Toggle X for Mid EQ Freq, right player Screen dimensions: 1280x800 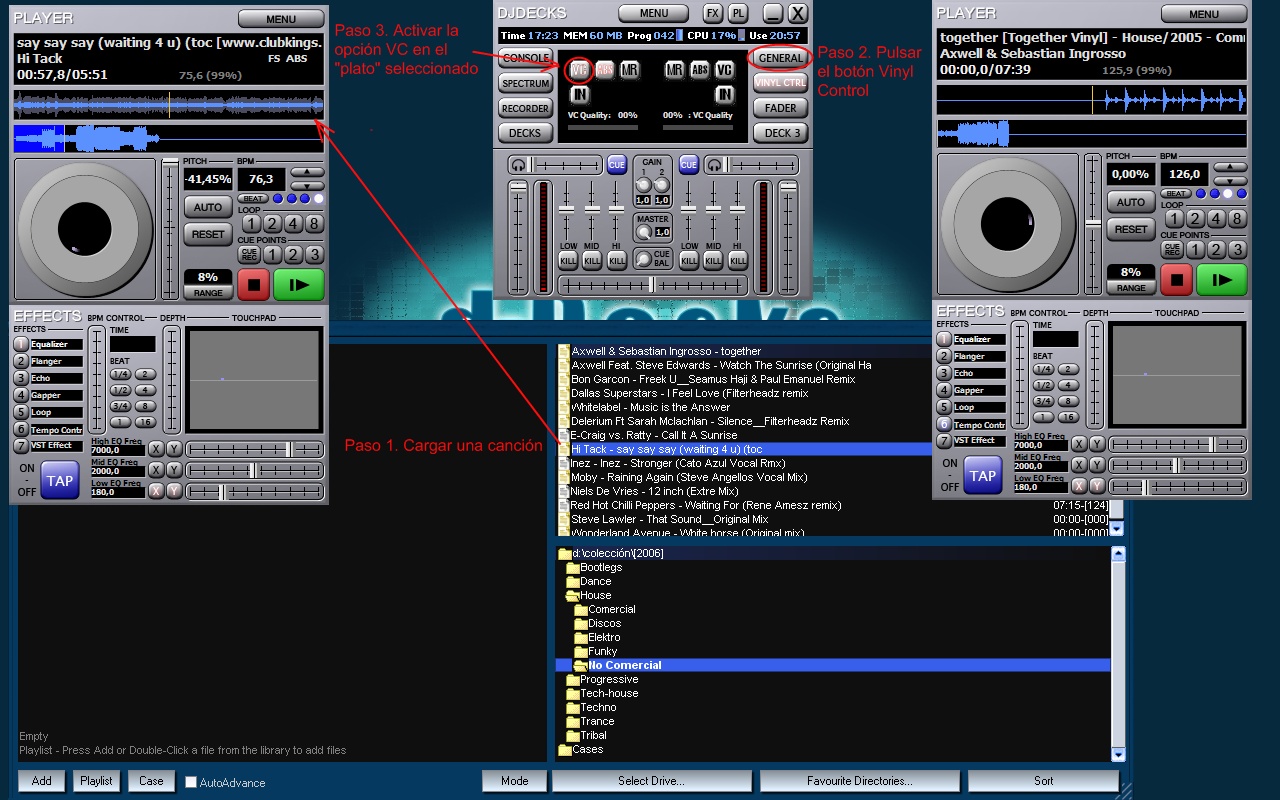point(1079,465)
